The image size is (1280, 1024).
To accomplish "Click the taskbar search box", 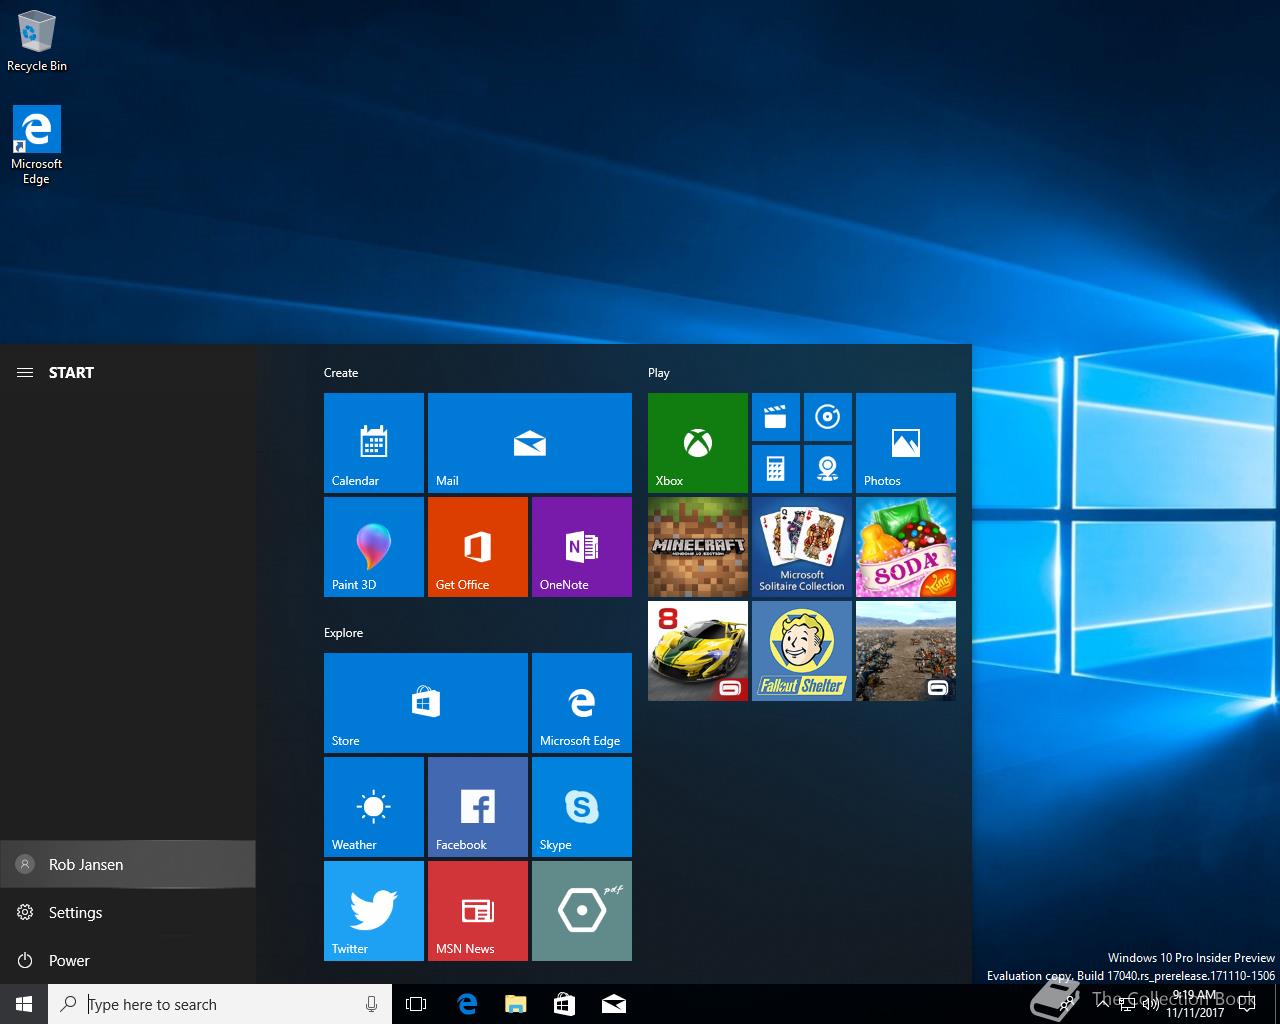I will (220, 1004).
